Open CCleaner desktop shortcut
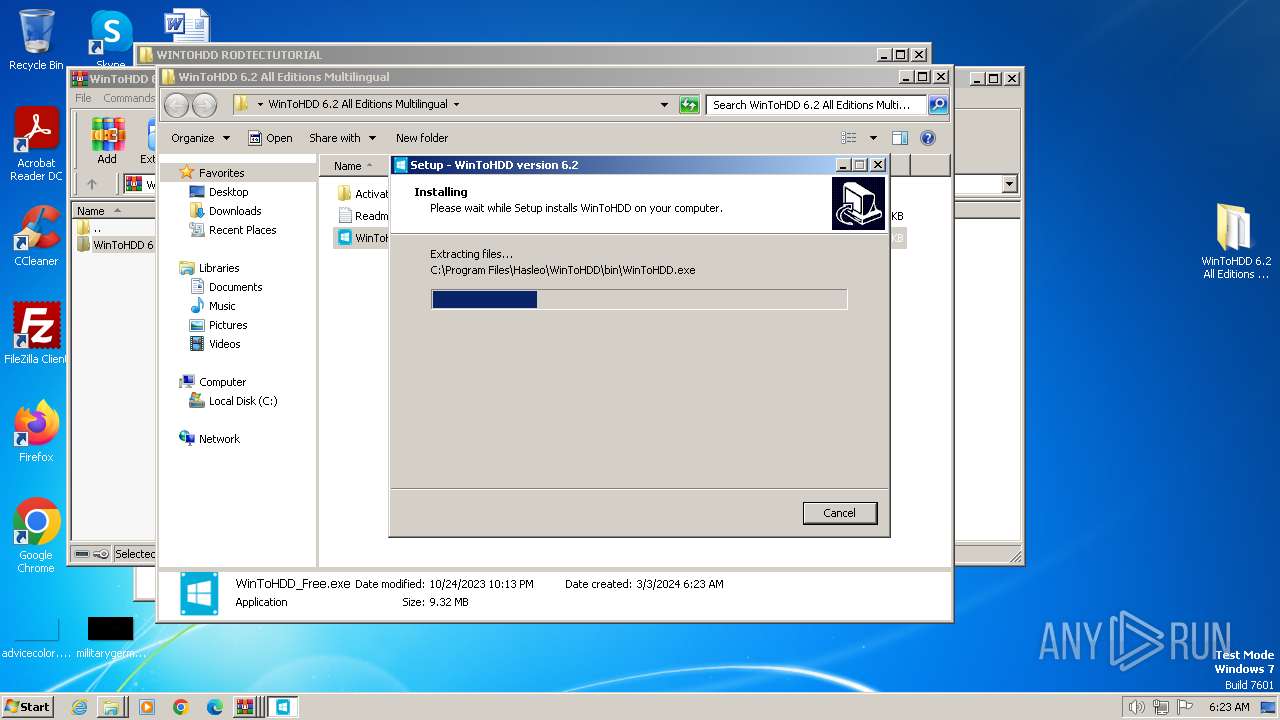The image size is (1280, 720). tap(36, 235)
